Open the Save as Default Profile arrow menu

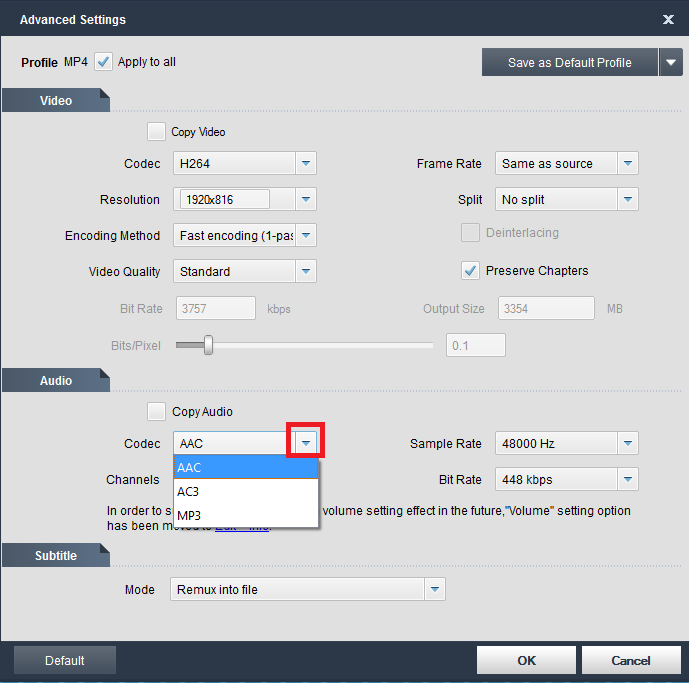(671, 62)
